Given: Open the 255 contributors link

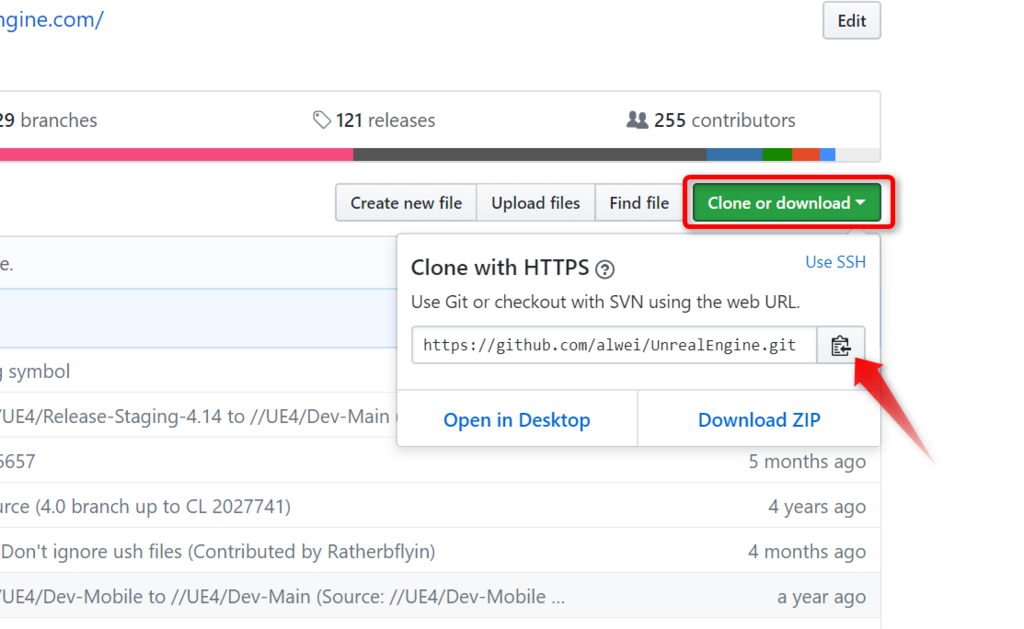Looking at the screenshot, I should (725, 120).
